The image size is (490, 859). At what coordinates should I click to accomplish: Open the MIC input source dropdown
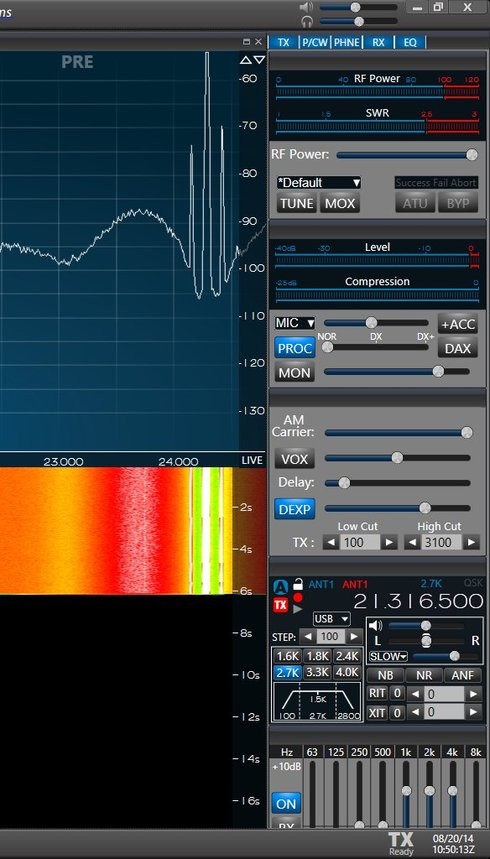click(x=295, y=323)
